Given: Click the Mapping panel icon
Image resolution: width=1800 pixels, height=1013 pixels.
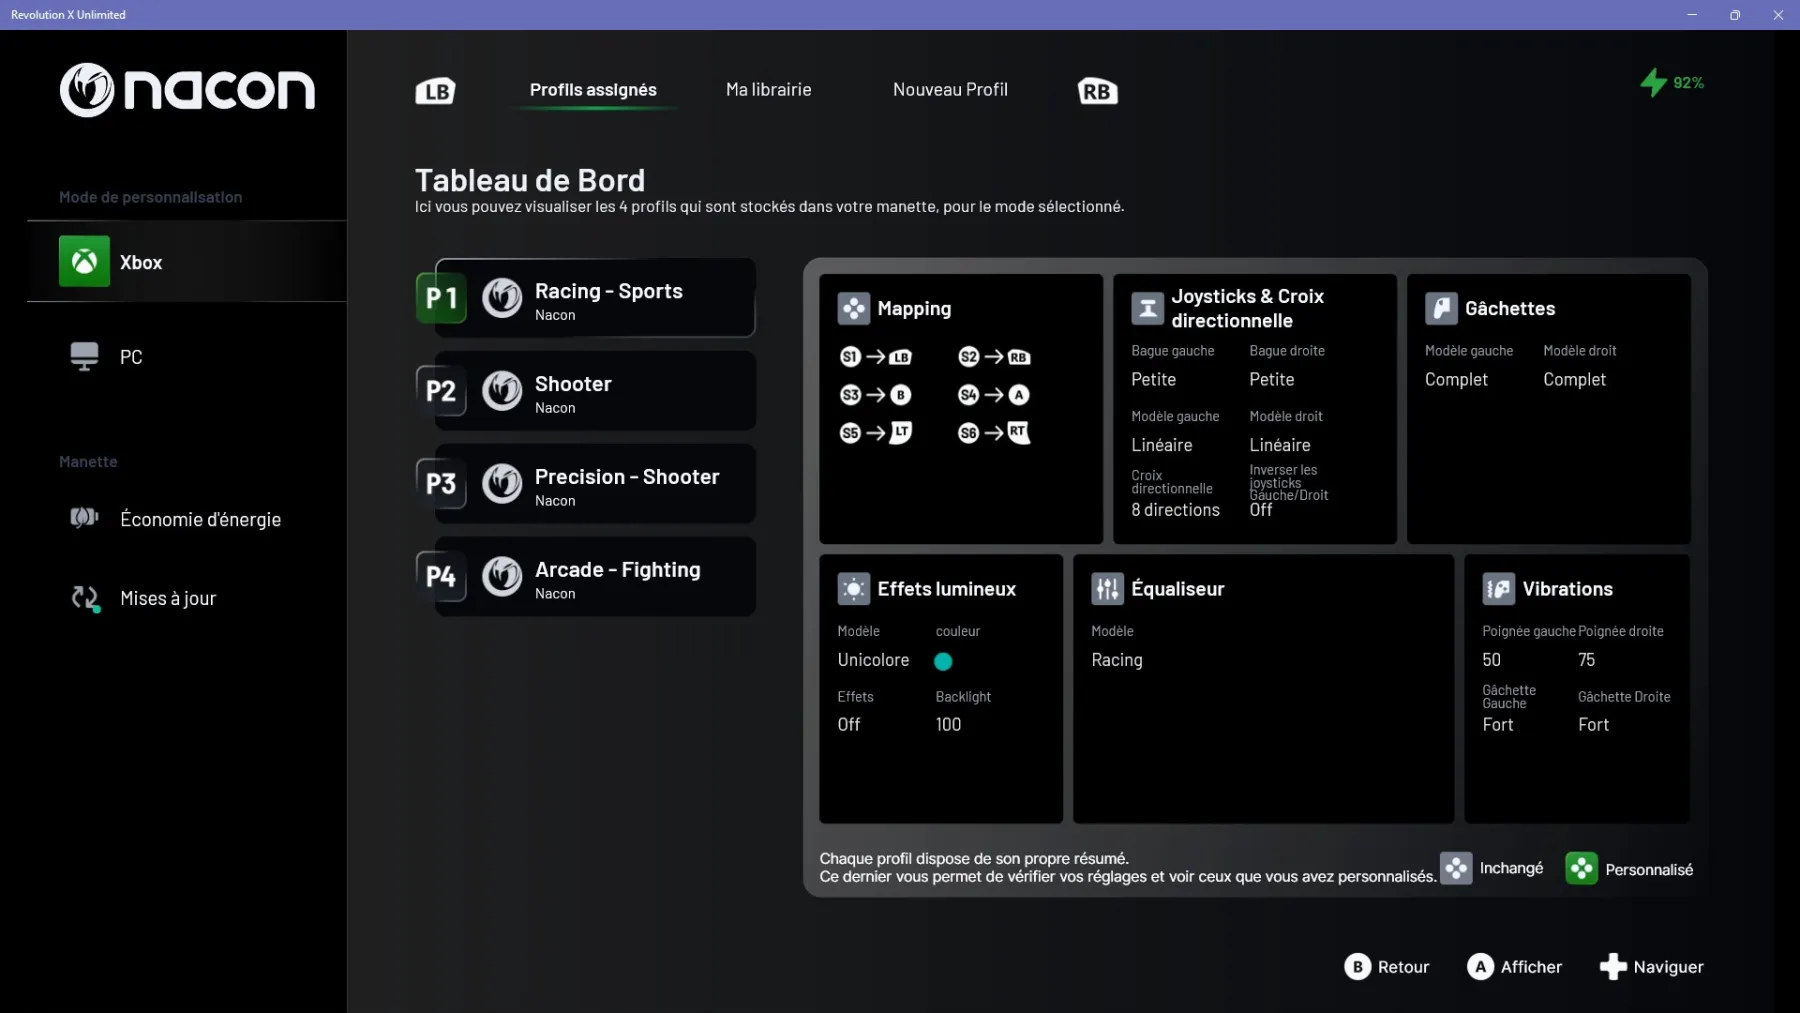Looking at the screenshot, I should click(854, 309).
